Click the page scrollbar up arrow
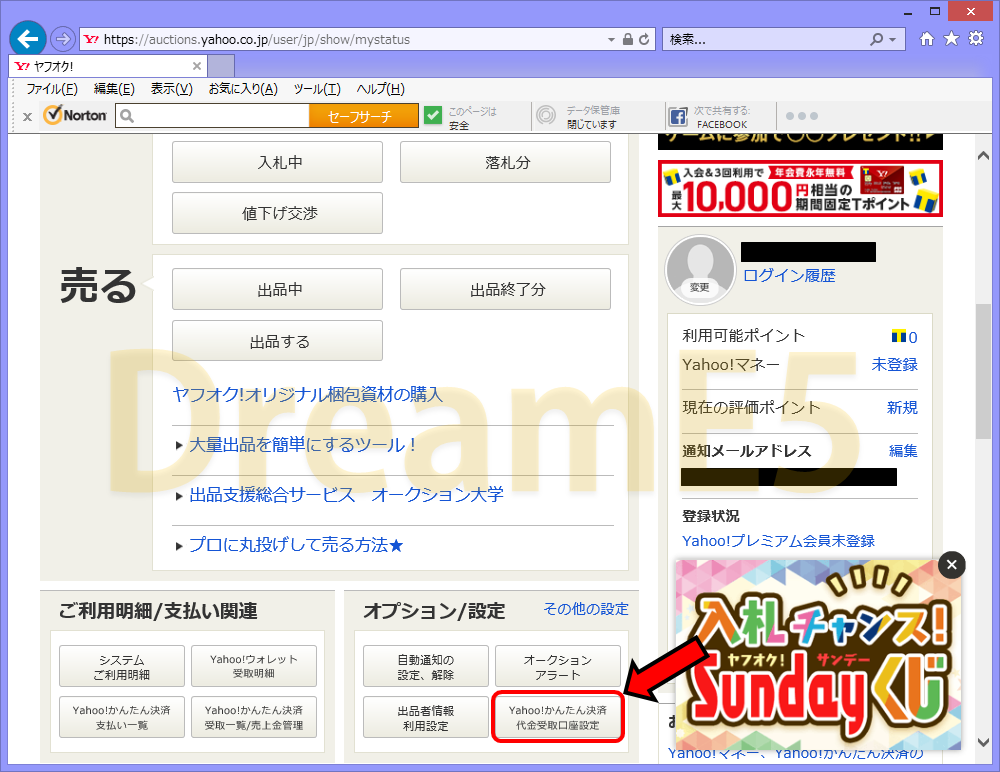The height and width of the screenshot is (772, 1000). 983,156
